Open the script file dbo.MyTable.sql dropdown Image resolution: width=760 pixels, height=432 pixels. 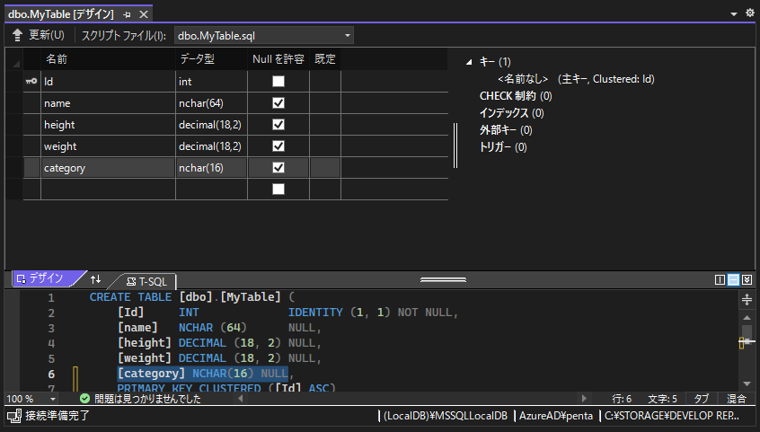pyautogui.click(x=347, y=35)
